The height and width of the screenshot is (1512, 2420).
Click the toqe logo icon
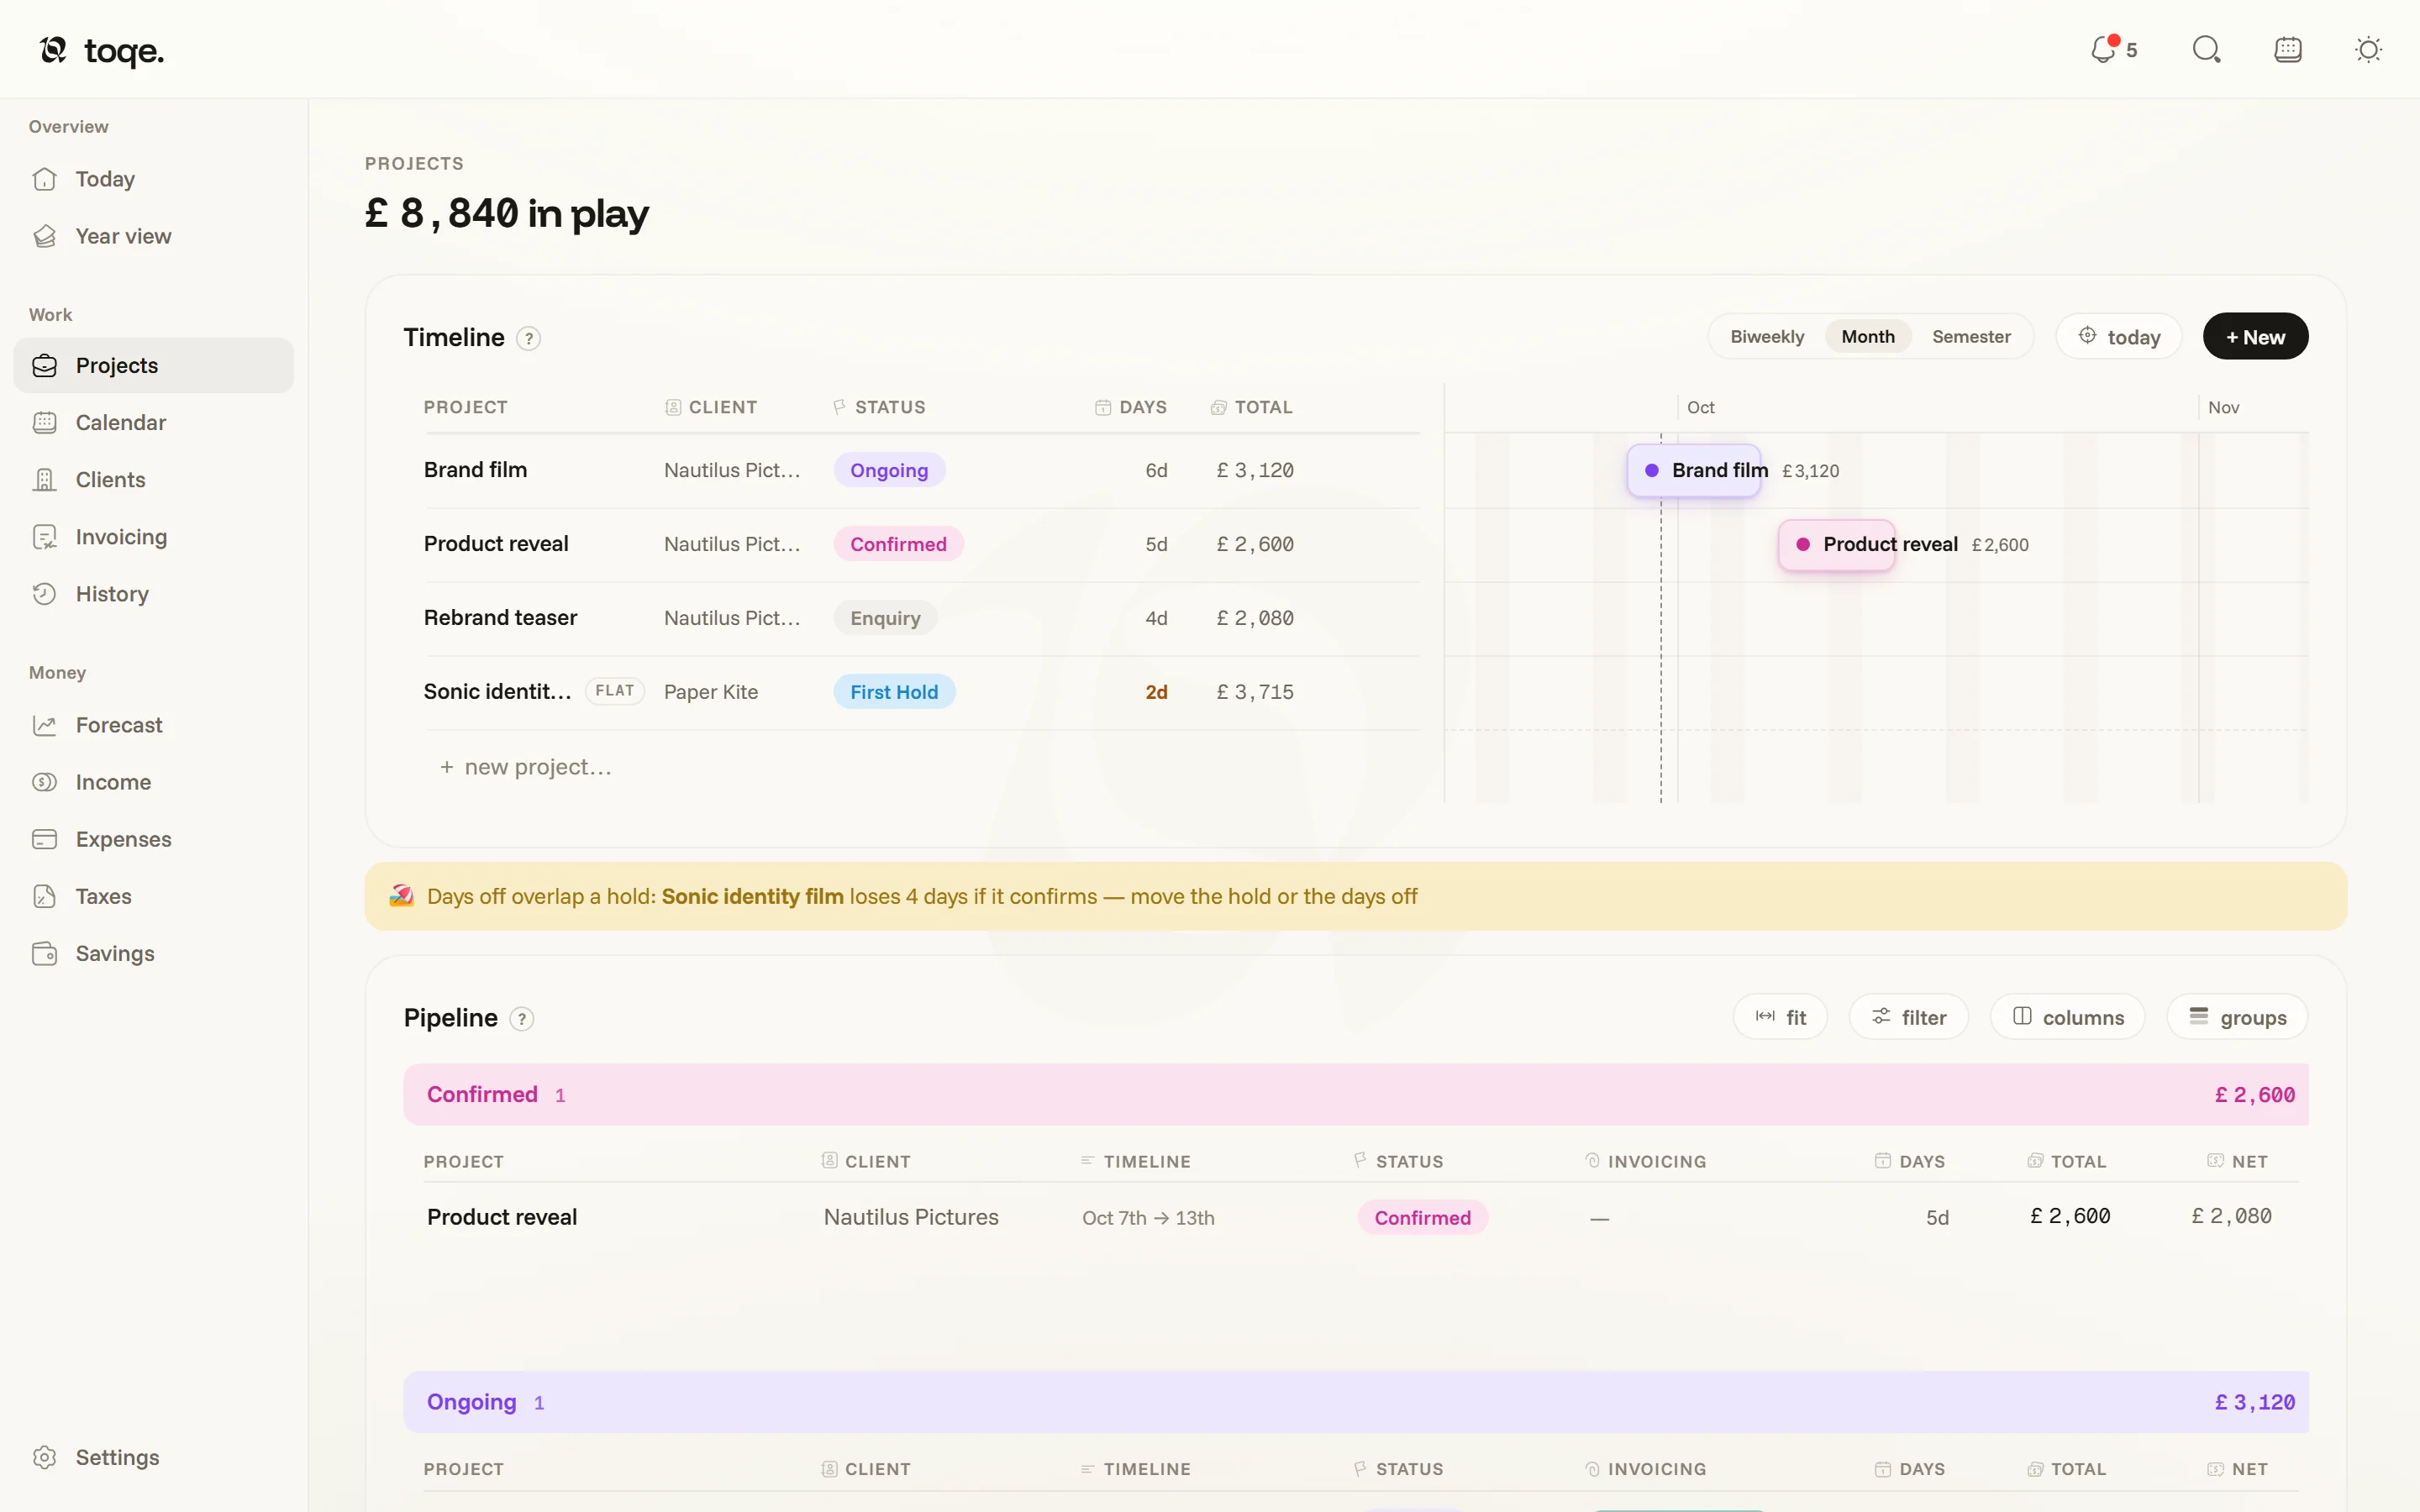tap(53, 49)
